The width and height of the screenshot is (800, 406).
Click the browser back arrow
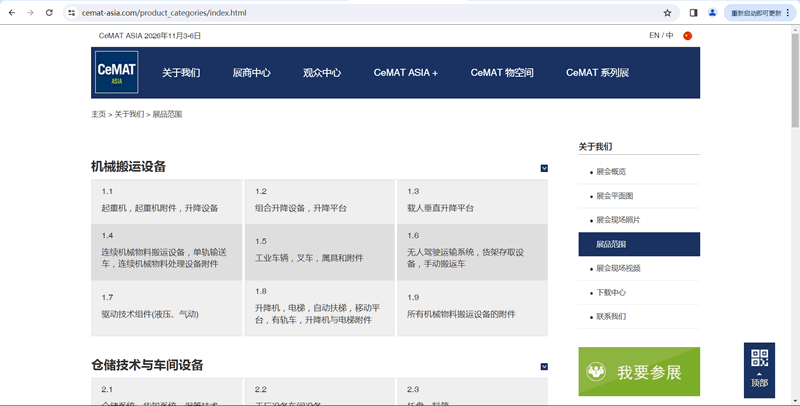point(11,13)
